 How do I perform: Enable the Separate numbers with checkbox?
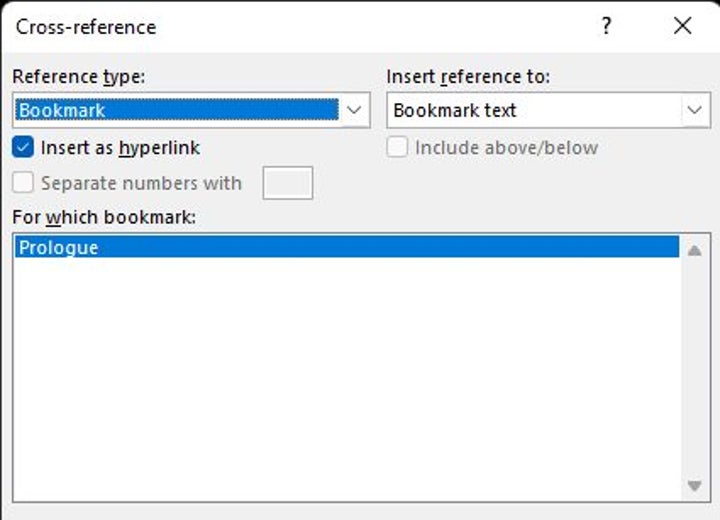point(24,183)
